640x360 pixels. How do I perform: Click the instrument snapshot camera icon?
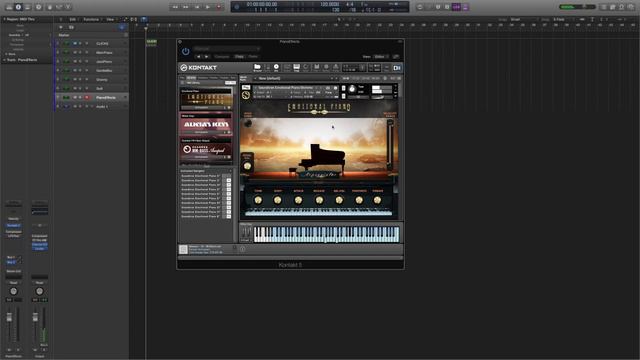[x=327, y=88]
